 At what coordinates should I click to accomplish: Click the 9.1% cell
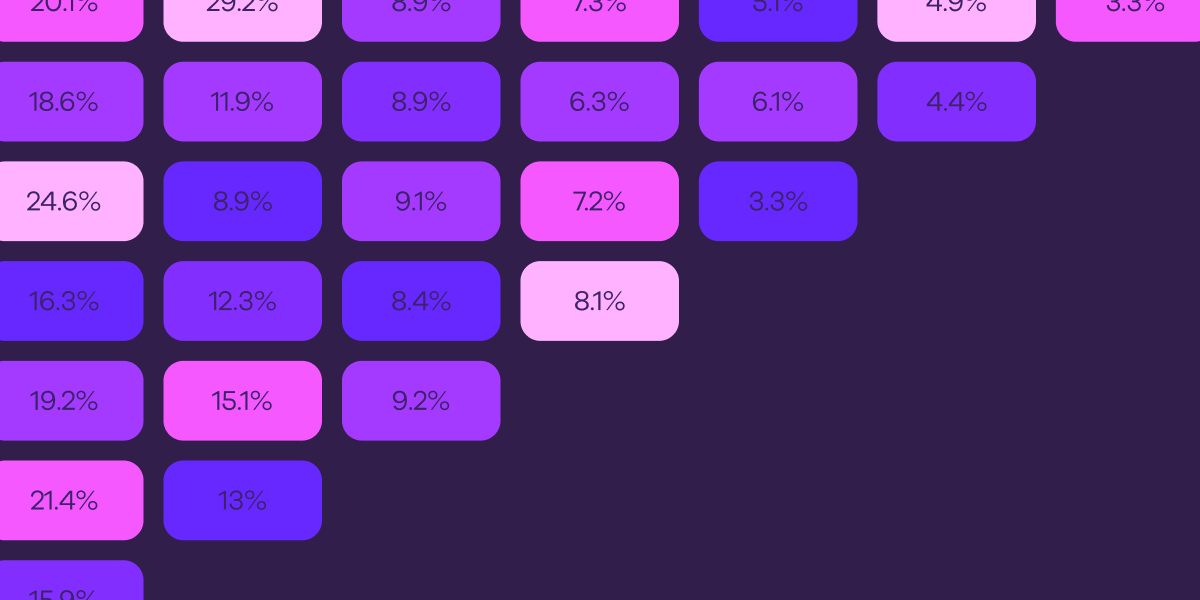click(421, 201)
